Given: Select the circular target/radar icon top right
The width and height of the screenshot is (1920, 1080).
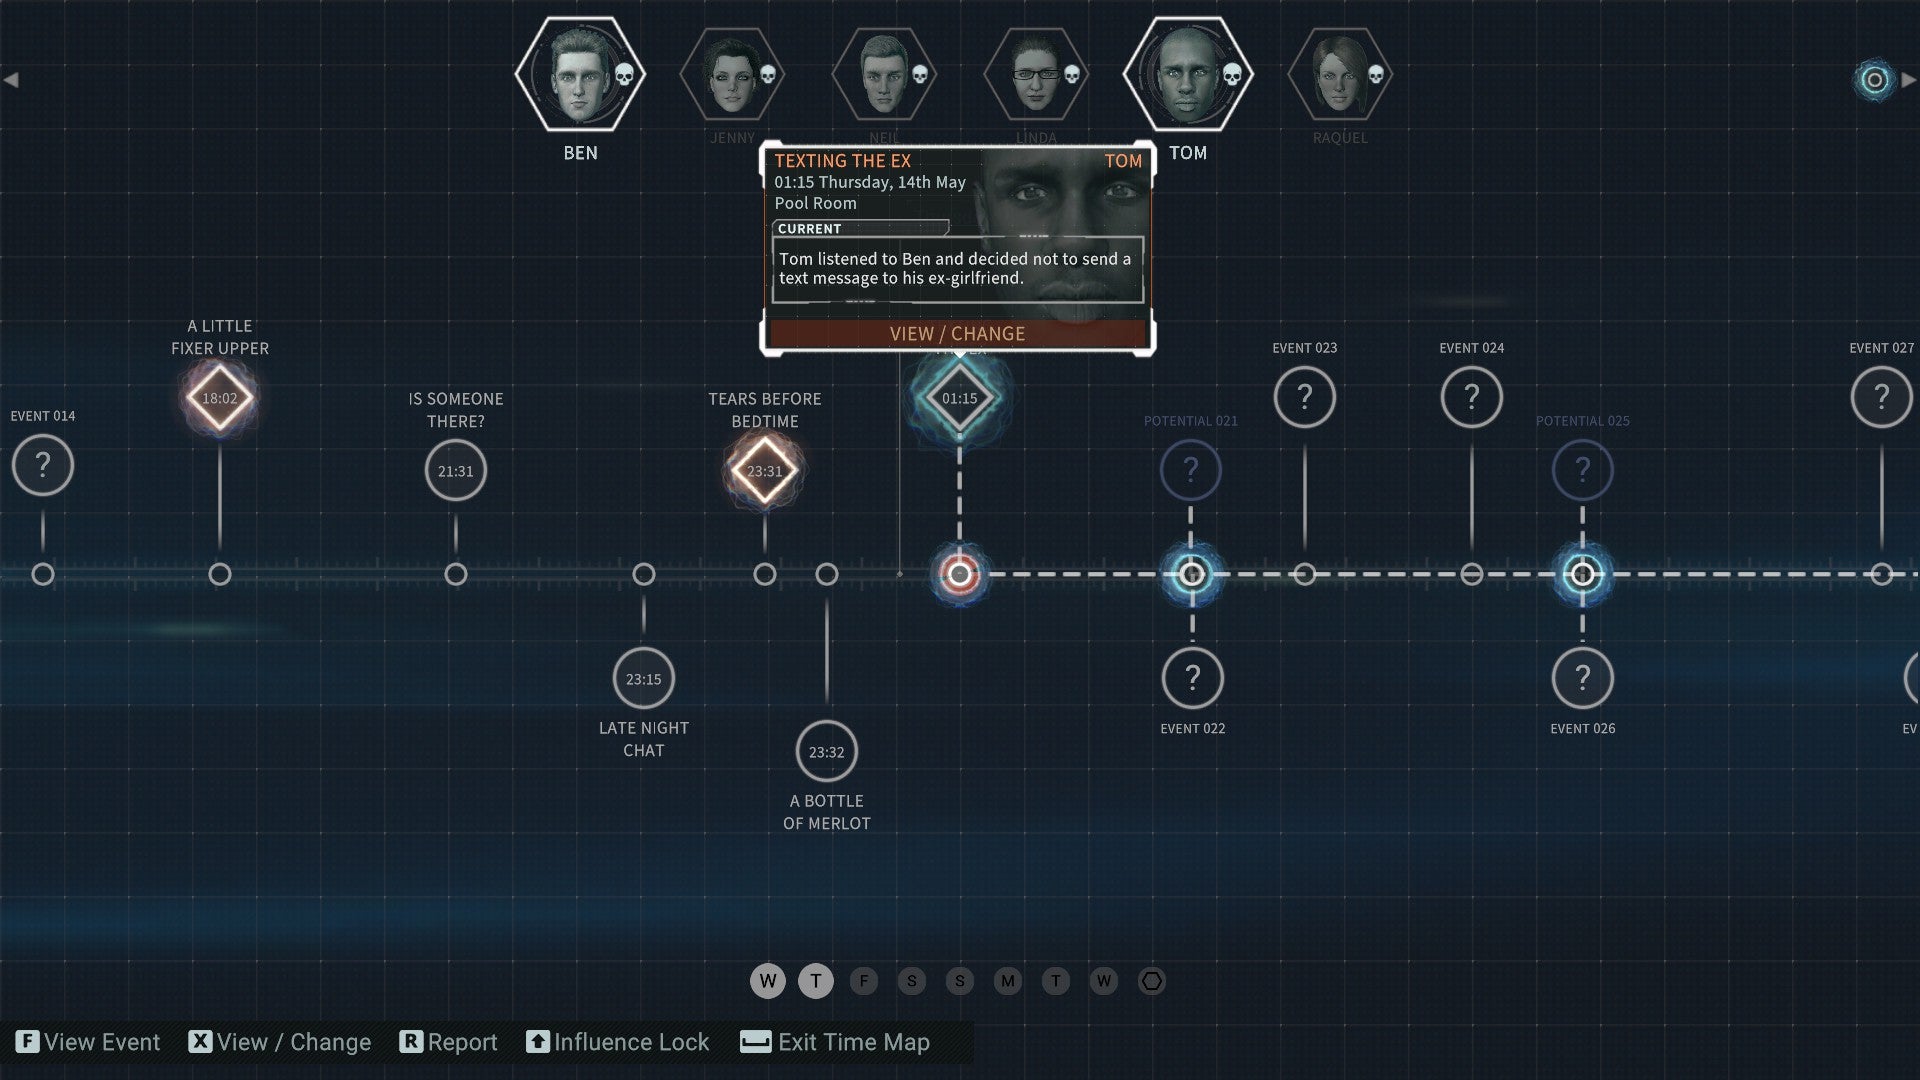Looking at the screenshot, I should [1871, 80].
